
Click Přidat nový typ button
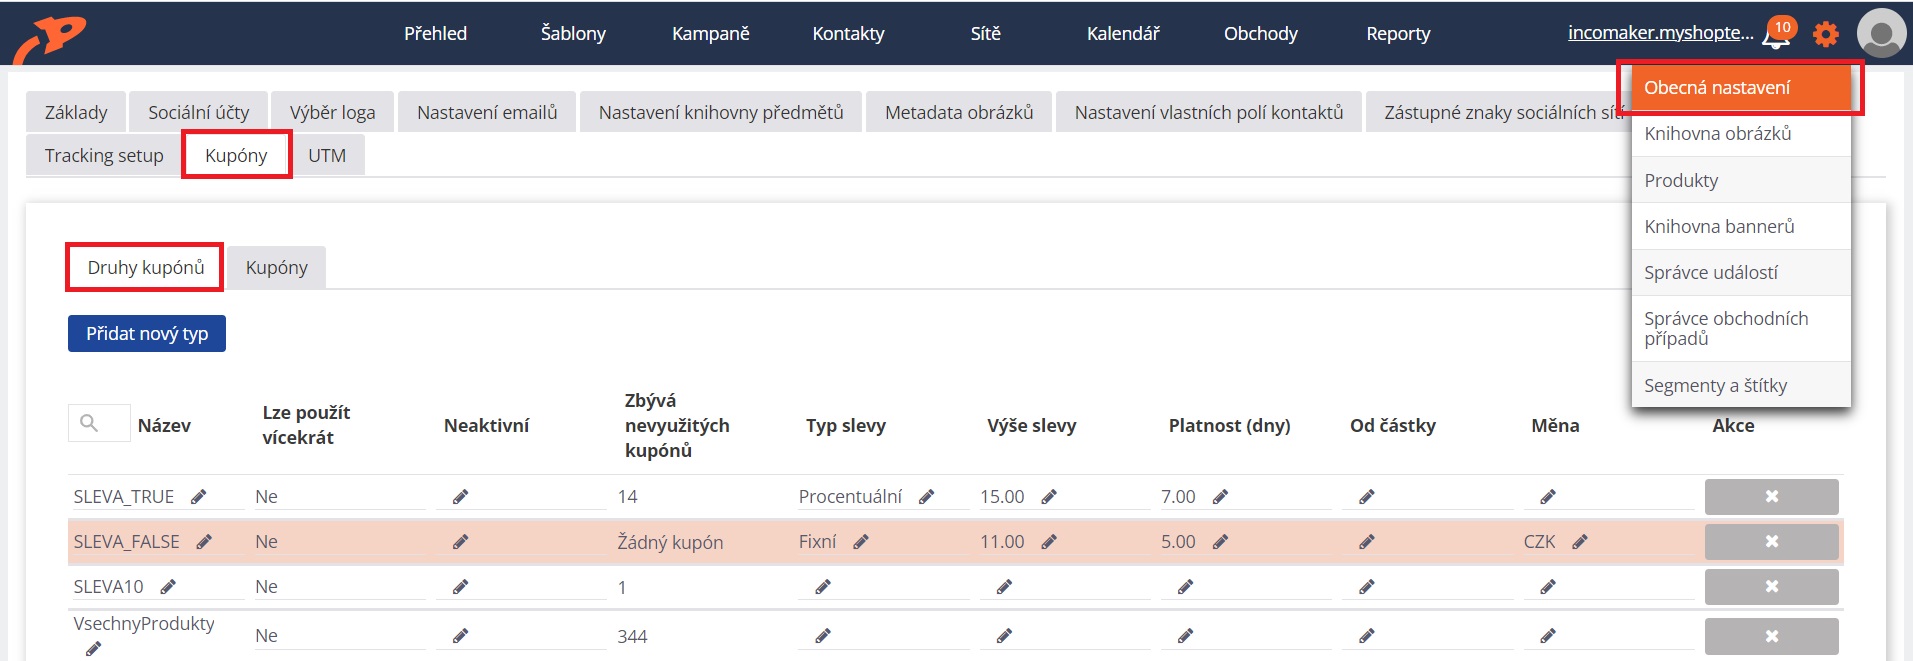tap(147, 333)
